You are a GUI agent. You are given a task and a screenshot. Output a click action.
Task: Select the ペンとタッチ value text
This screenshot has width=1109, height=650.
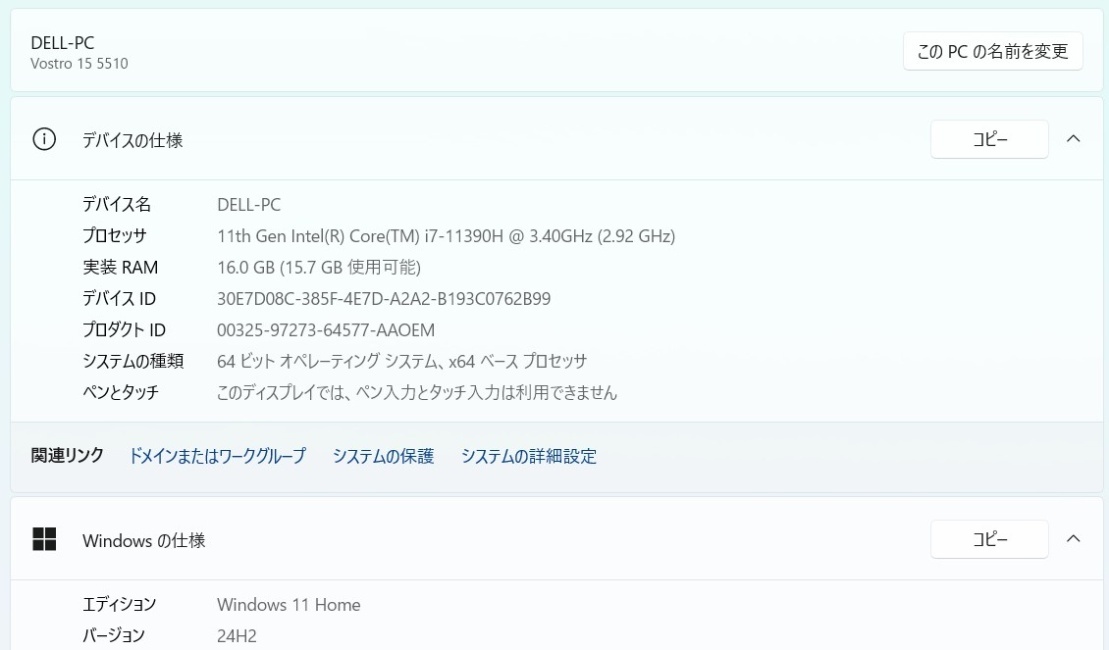pyautogui.click(x=417, y=393)
